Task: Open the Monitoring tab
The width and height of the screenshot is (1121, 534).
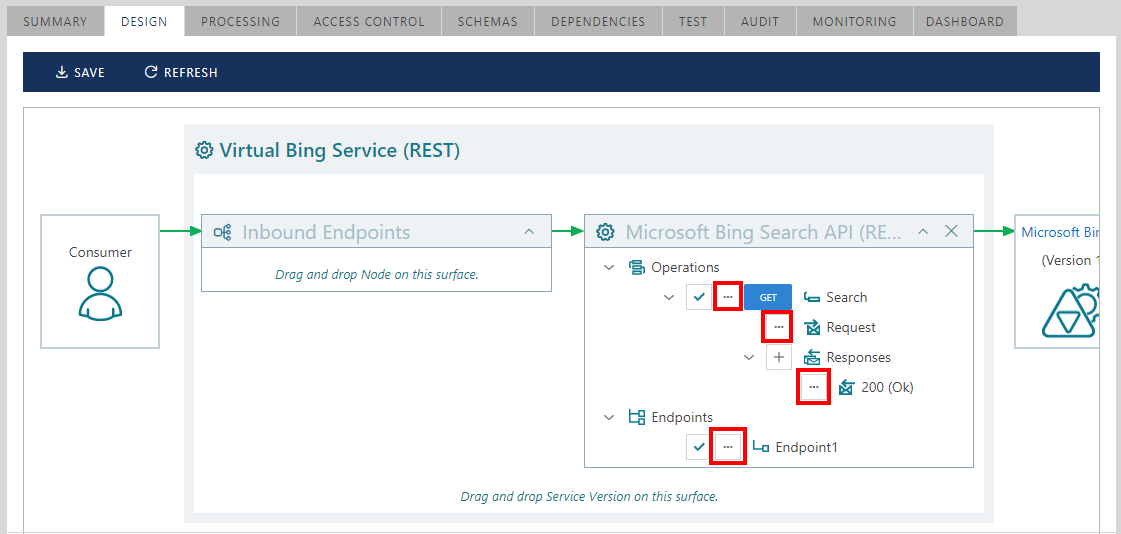Action: point(854,21)
